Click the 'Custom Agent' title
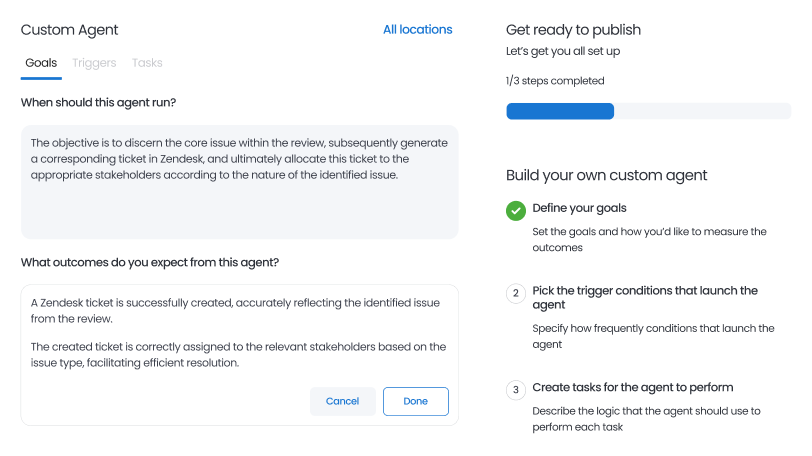The height and width of the screenshot is (456, 812). pos(69,30)
